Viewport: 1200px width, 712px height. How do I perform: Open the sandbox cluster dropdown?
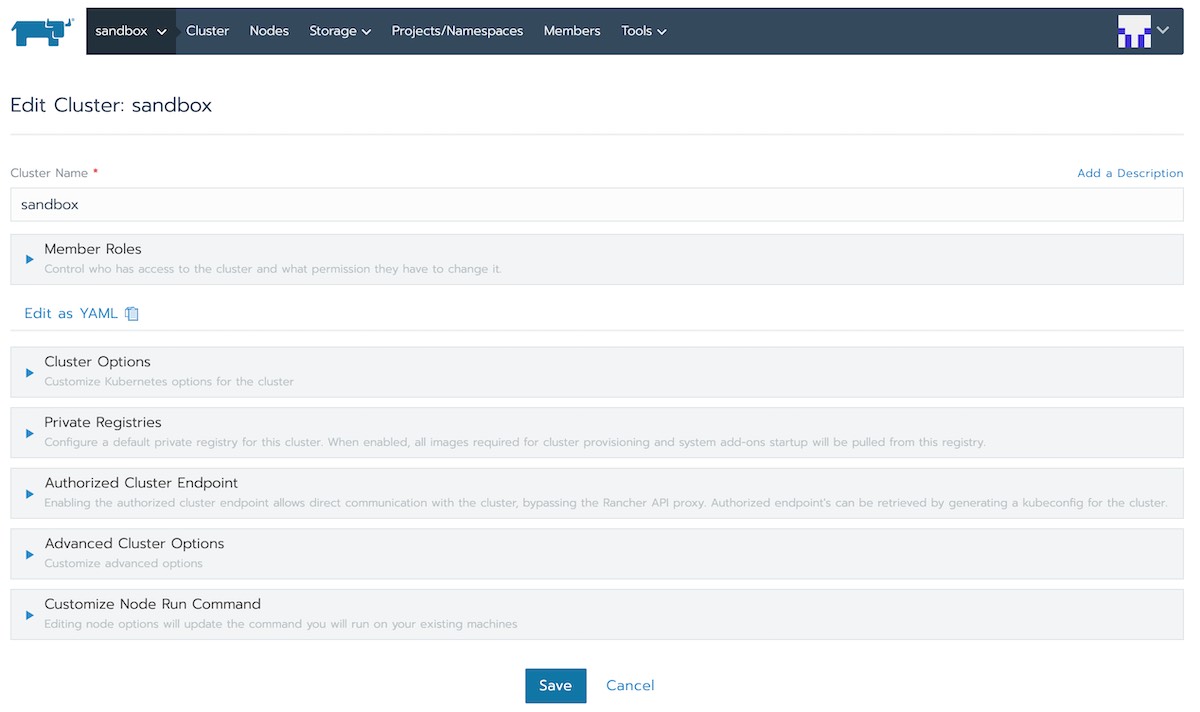coord(130,31)
